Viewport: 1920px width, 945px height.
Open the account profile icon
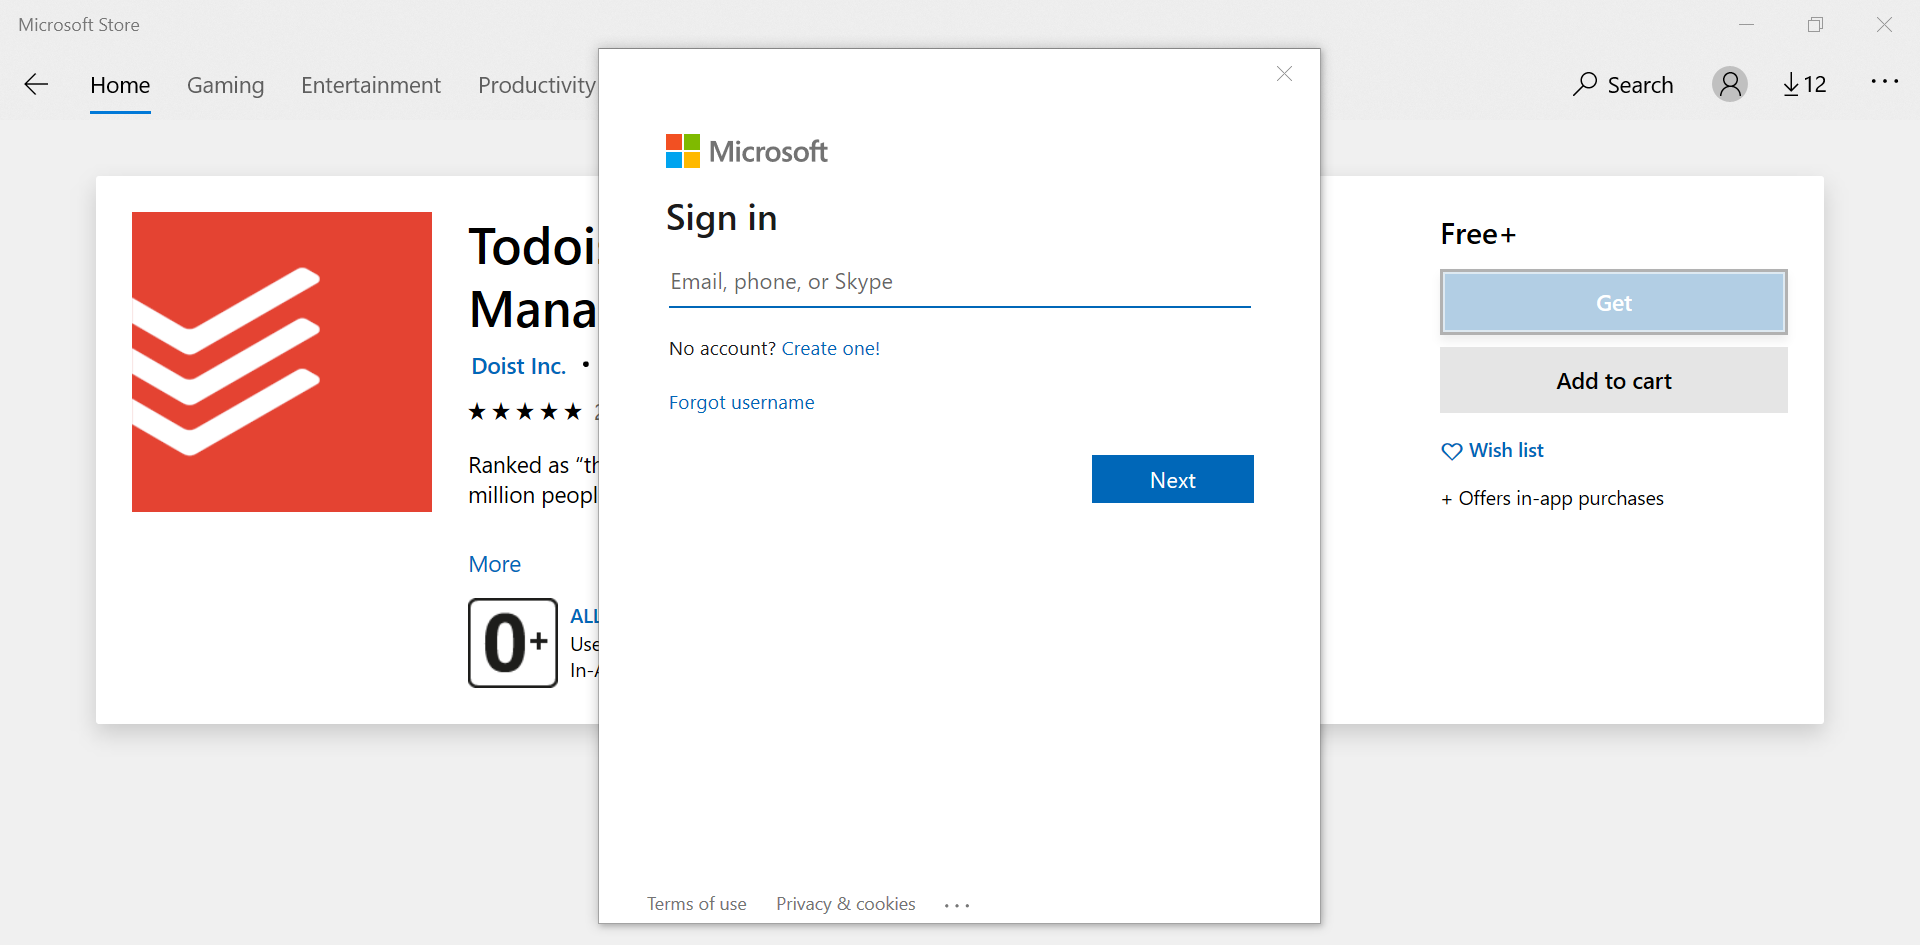(1730, 84)
